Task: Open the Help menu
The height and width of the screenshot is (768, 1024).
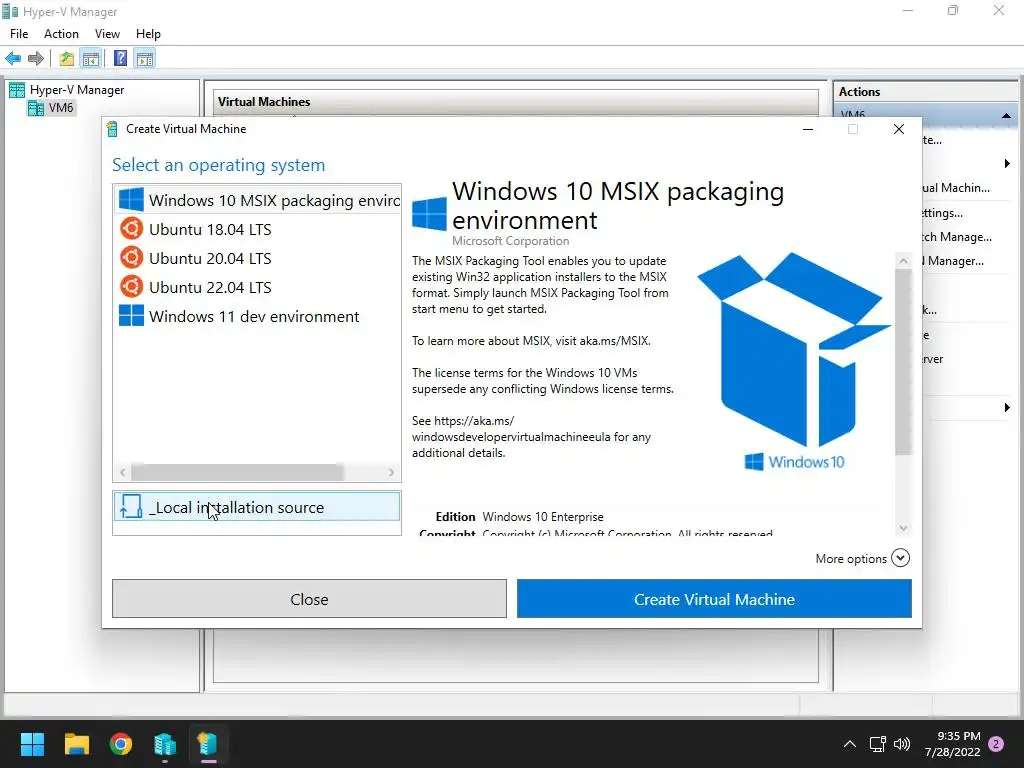Action: click(148, 34)
